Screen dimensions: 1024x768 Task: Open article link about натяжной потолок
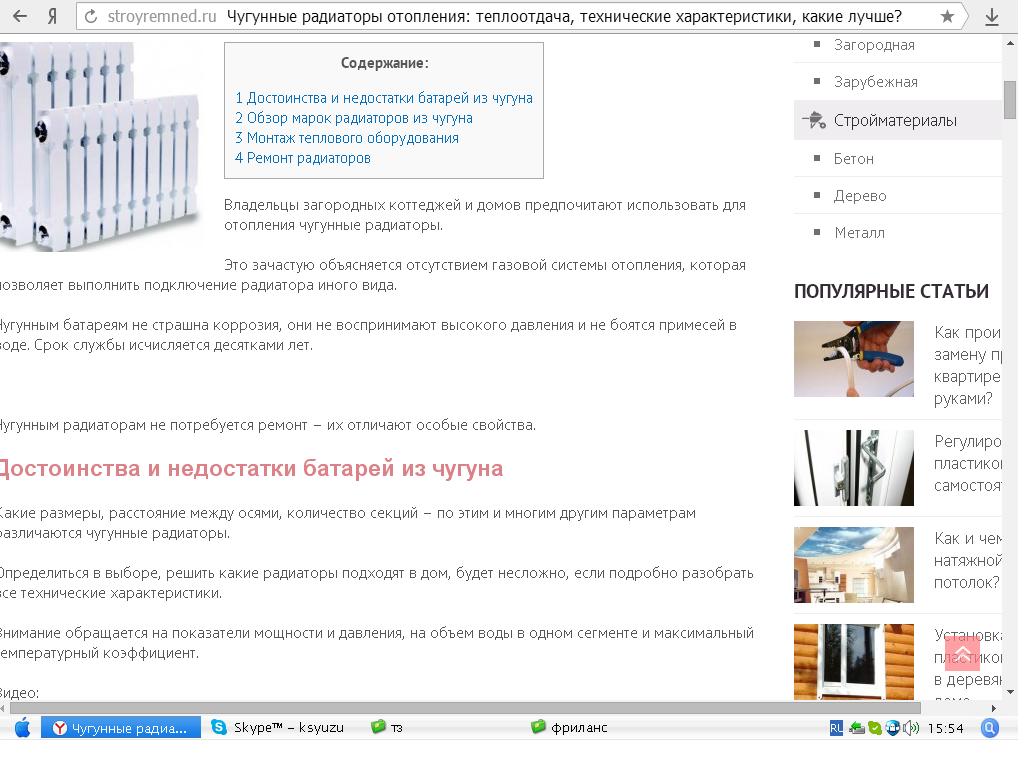click(x=968, y=560)
